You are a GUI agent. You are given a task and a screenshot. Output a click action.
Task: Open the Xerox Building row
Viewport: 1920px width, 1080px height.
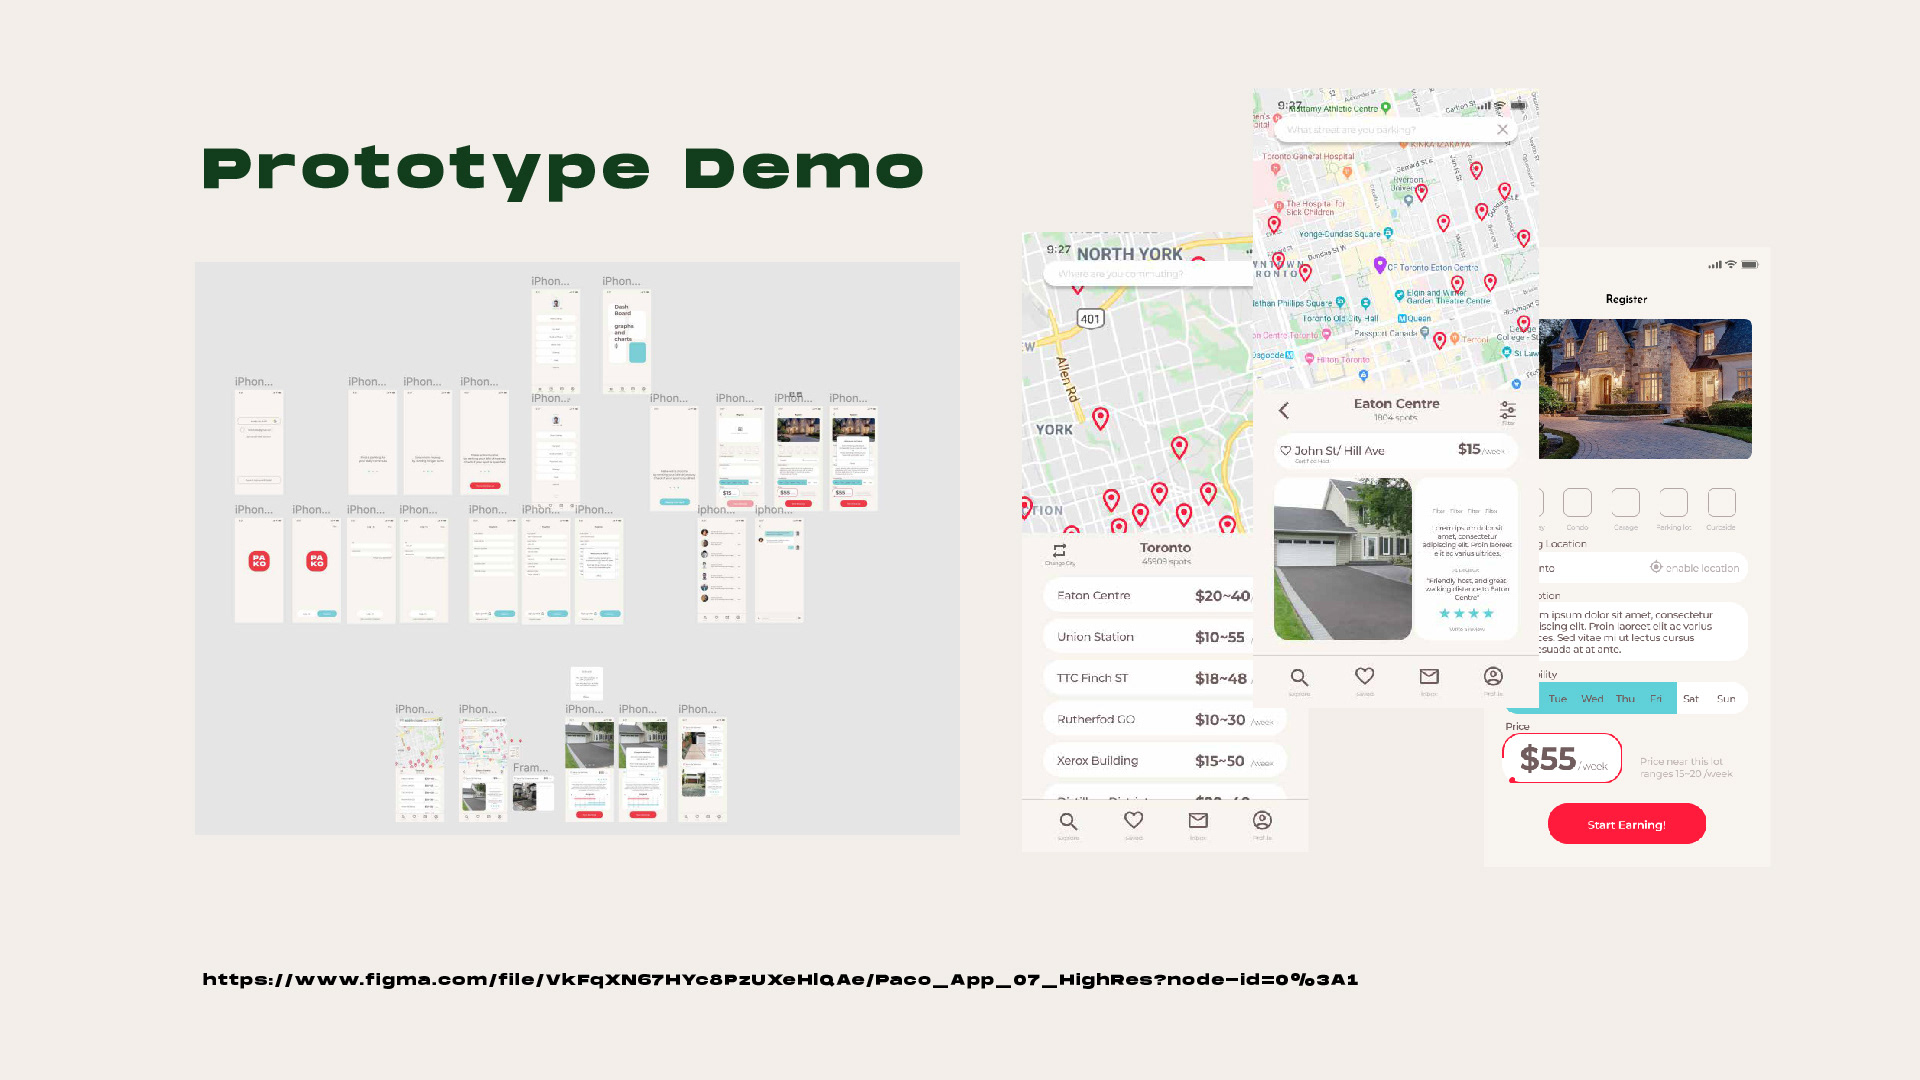click(1165, 760)
